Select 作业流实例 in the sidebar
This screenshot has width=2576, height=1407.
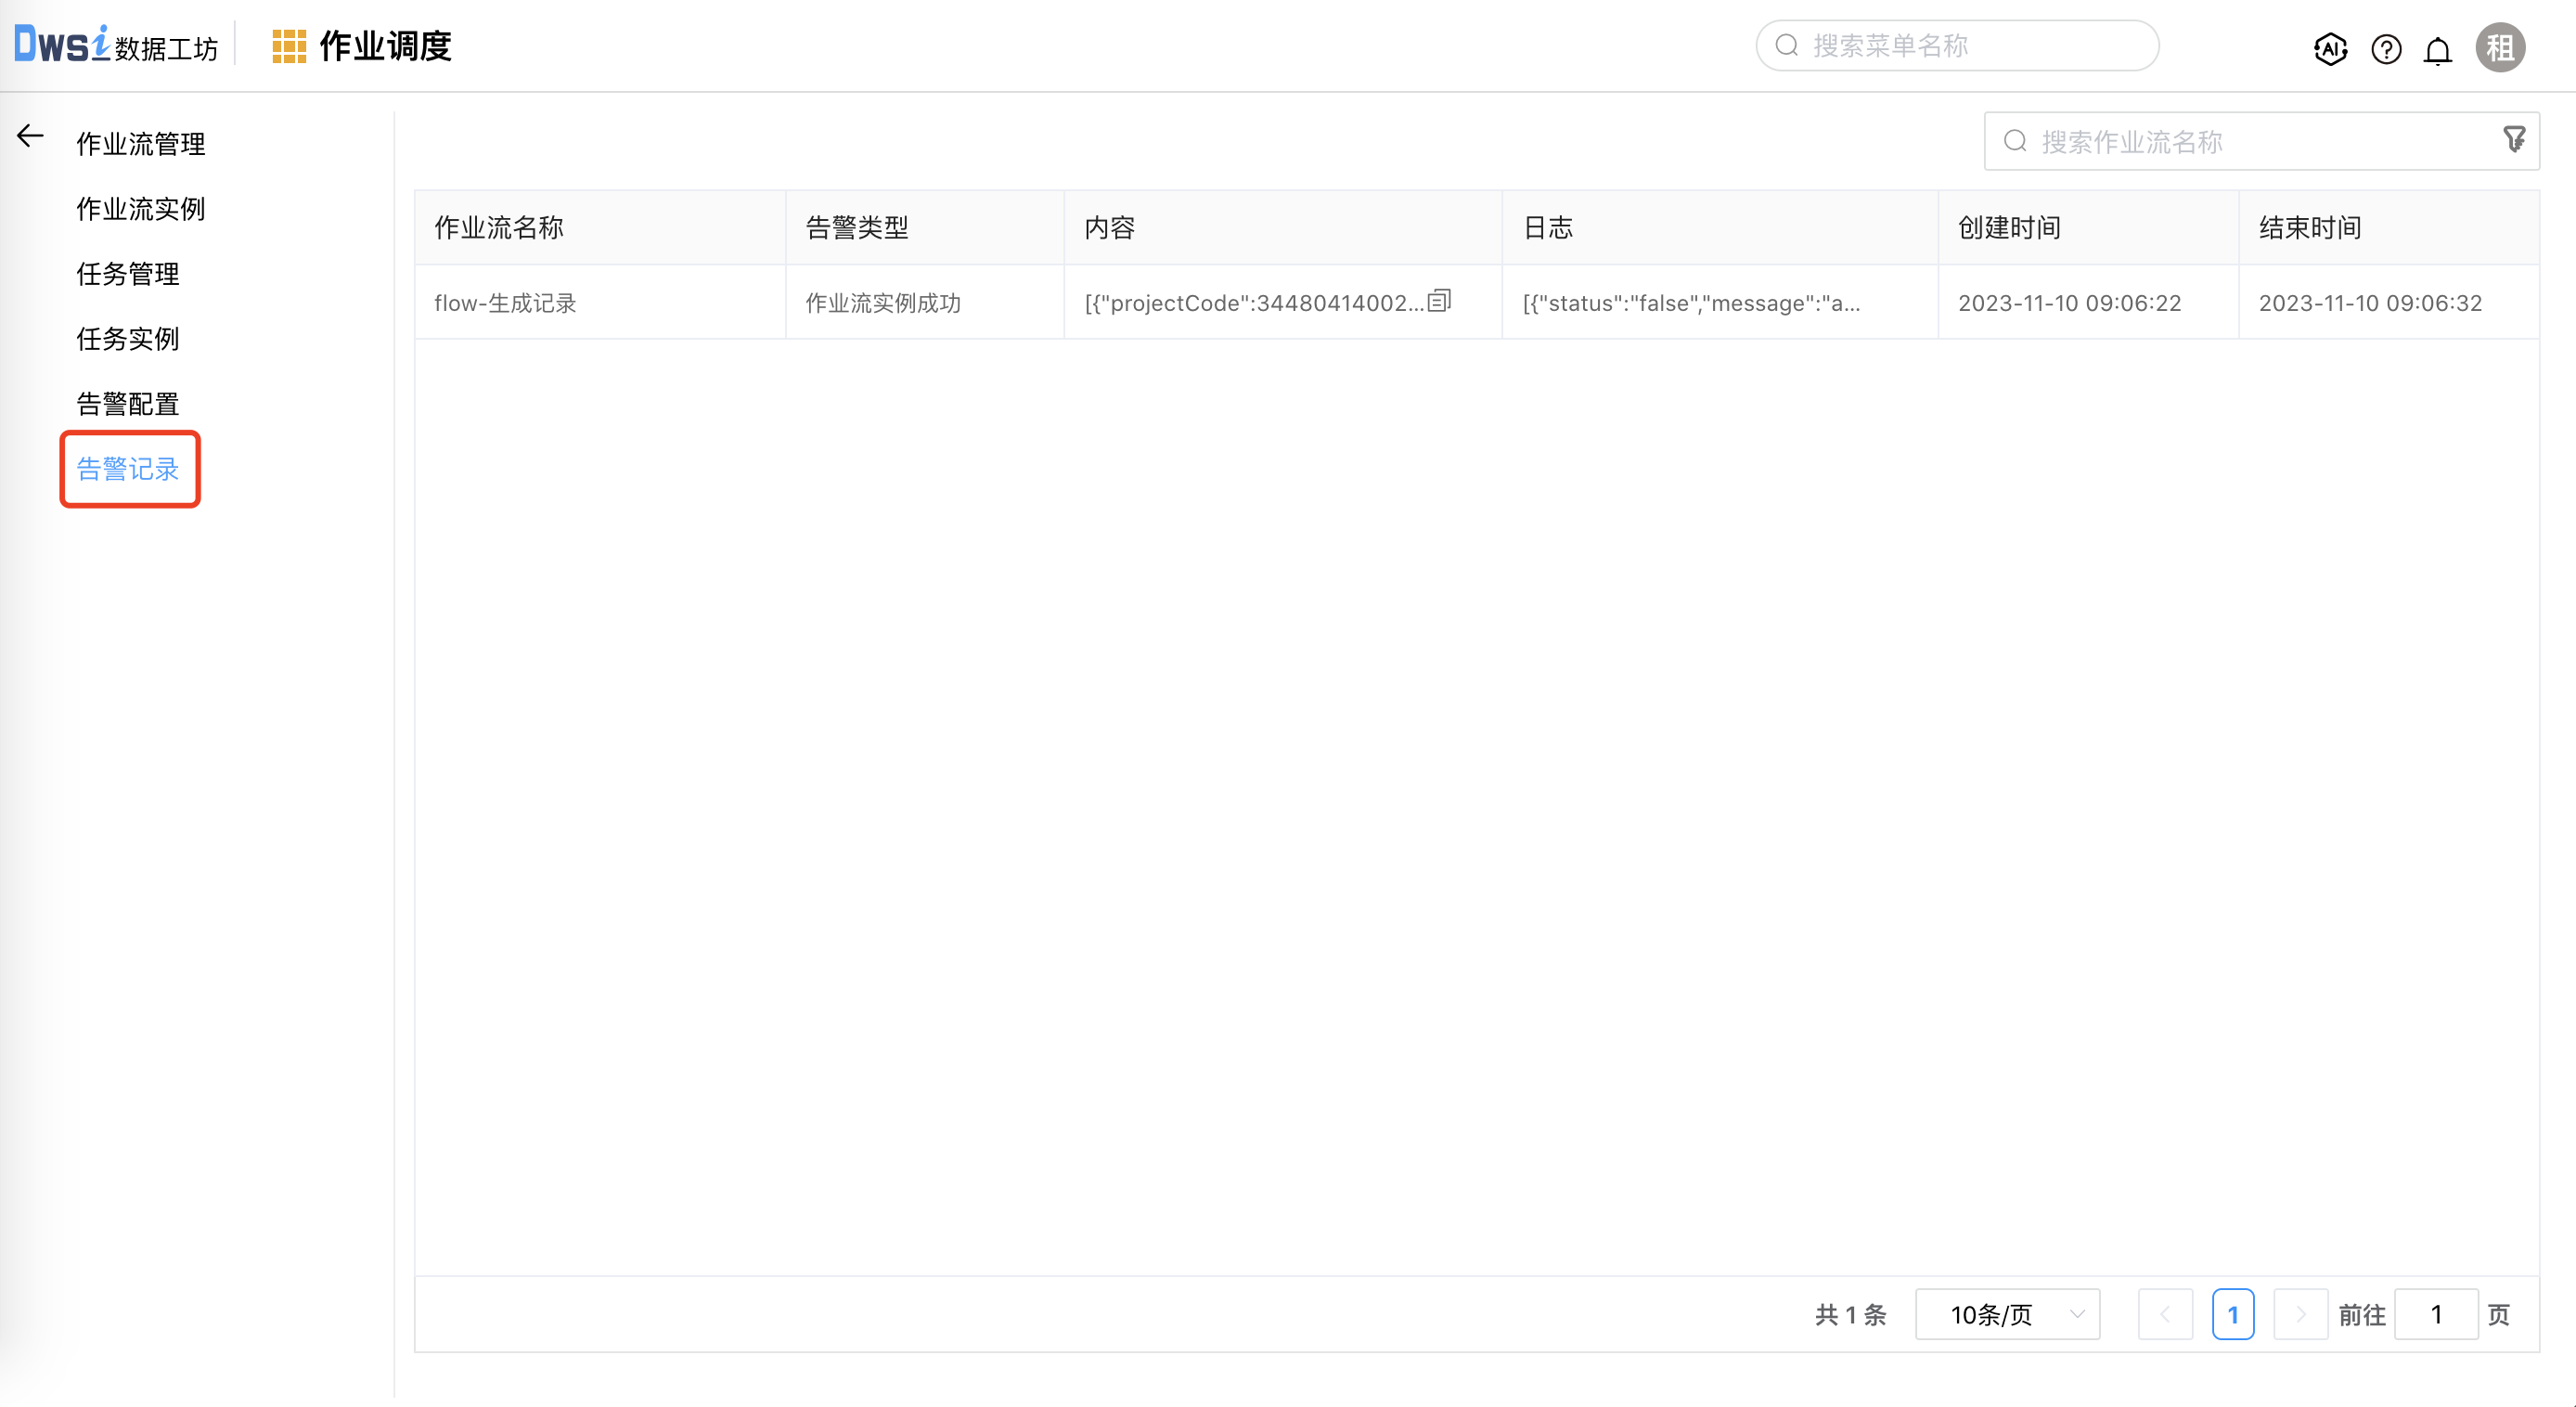coord(140,209)
